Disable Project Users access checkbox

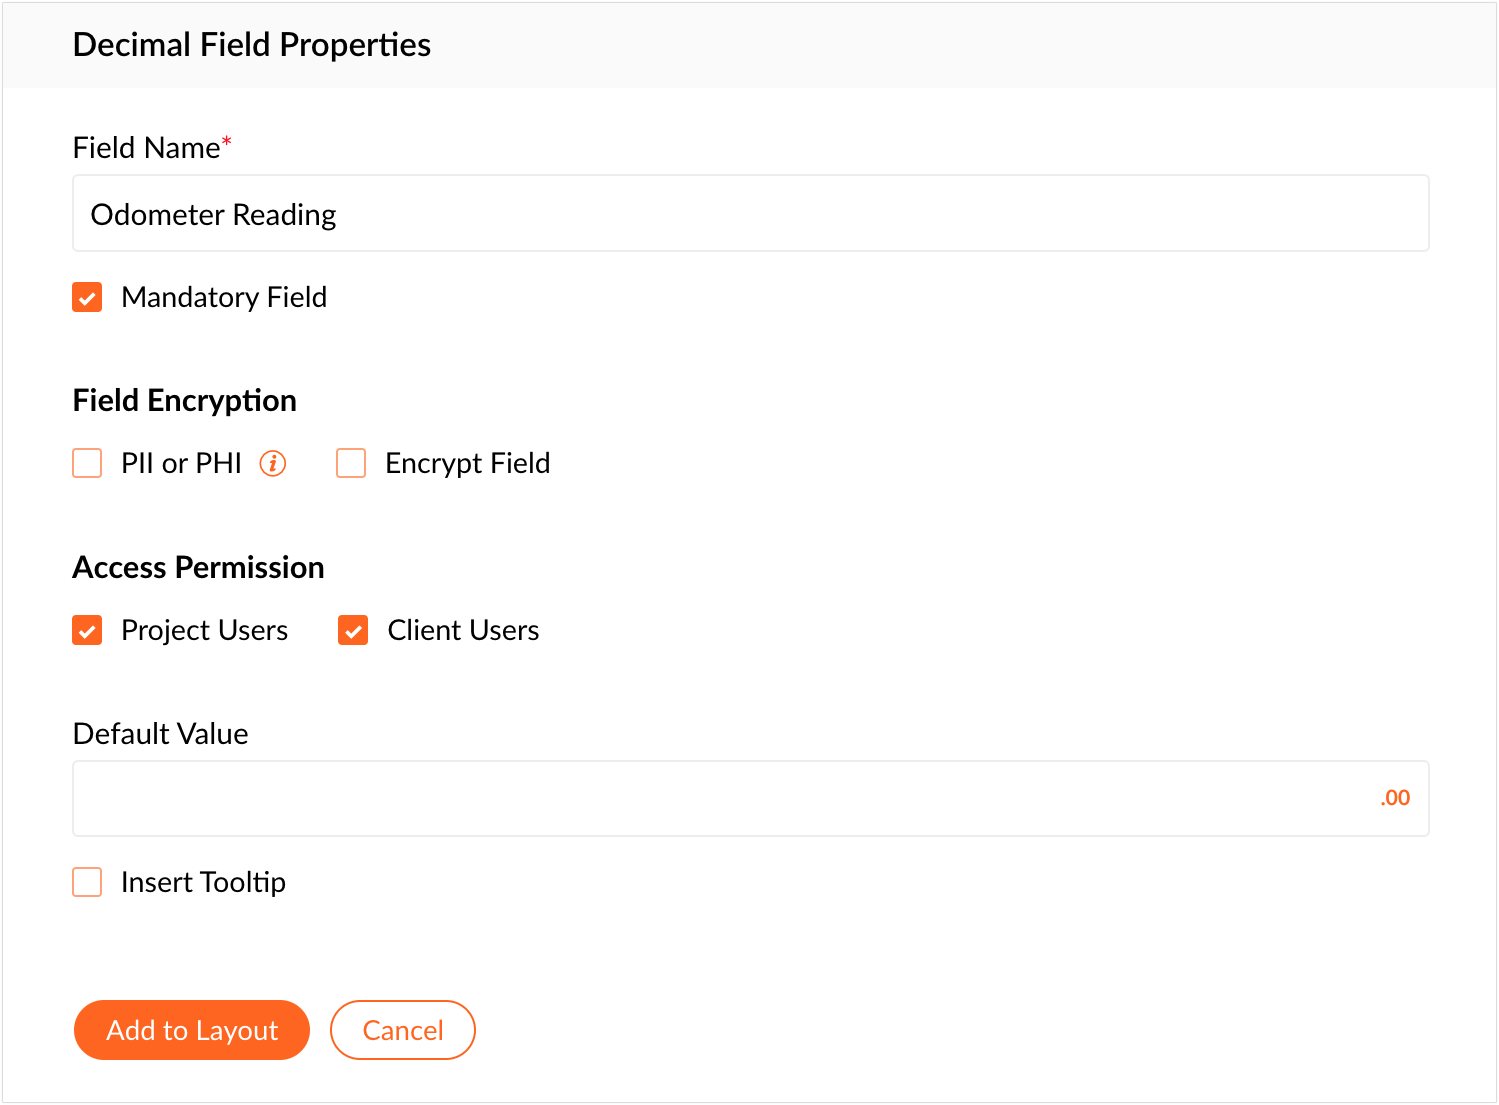tap(88, 631)
